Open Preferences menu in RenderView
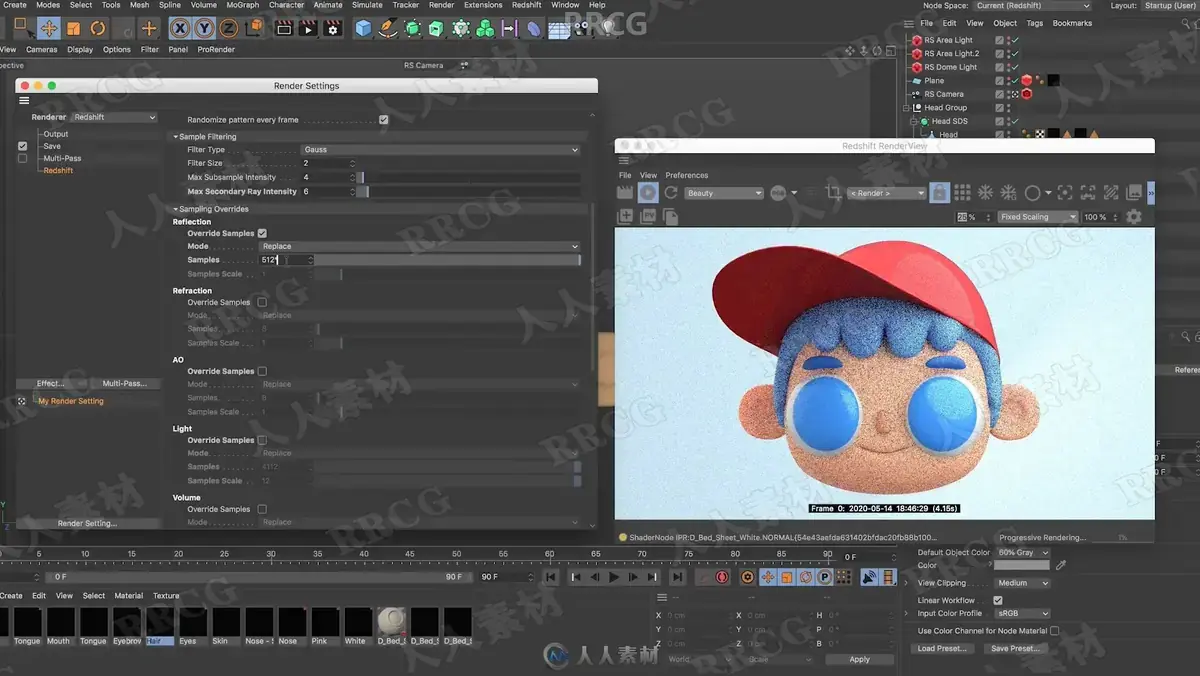Viewport: 1200px width, 676px height. [687, 175]
